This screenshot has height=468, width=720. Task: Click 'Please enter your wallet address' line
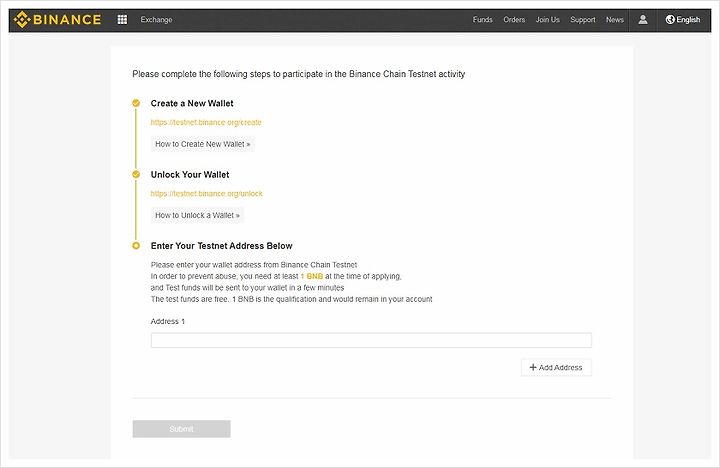[x=253, y=265]
